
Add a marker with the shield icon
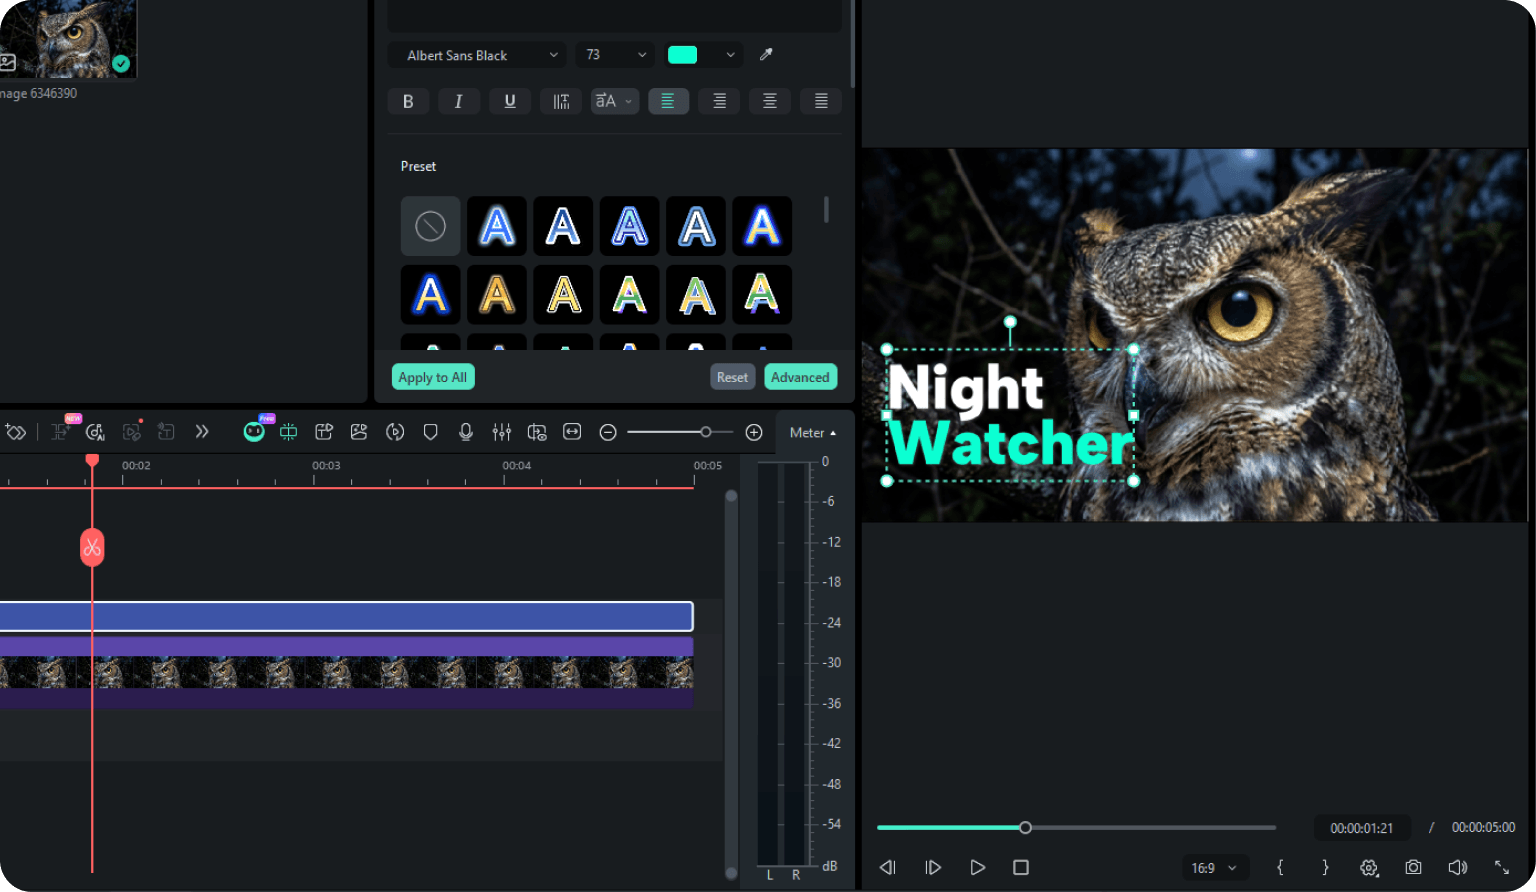(431, 432)
